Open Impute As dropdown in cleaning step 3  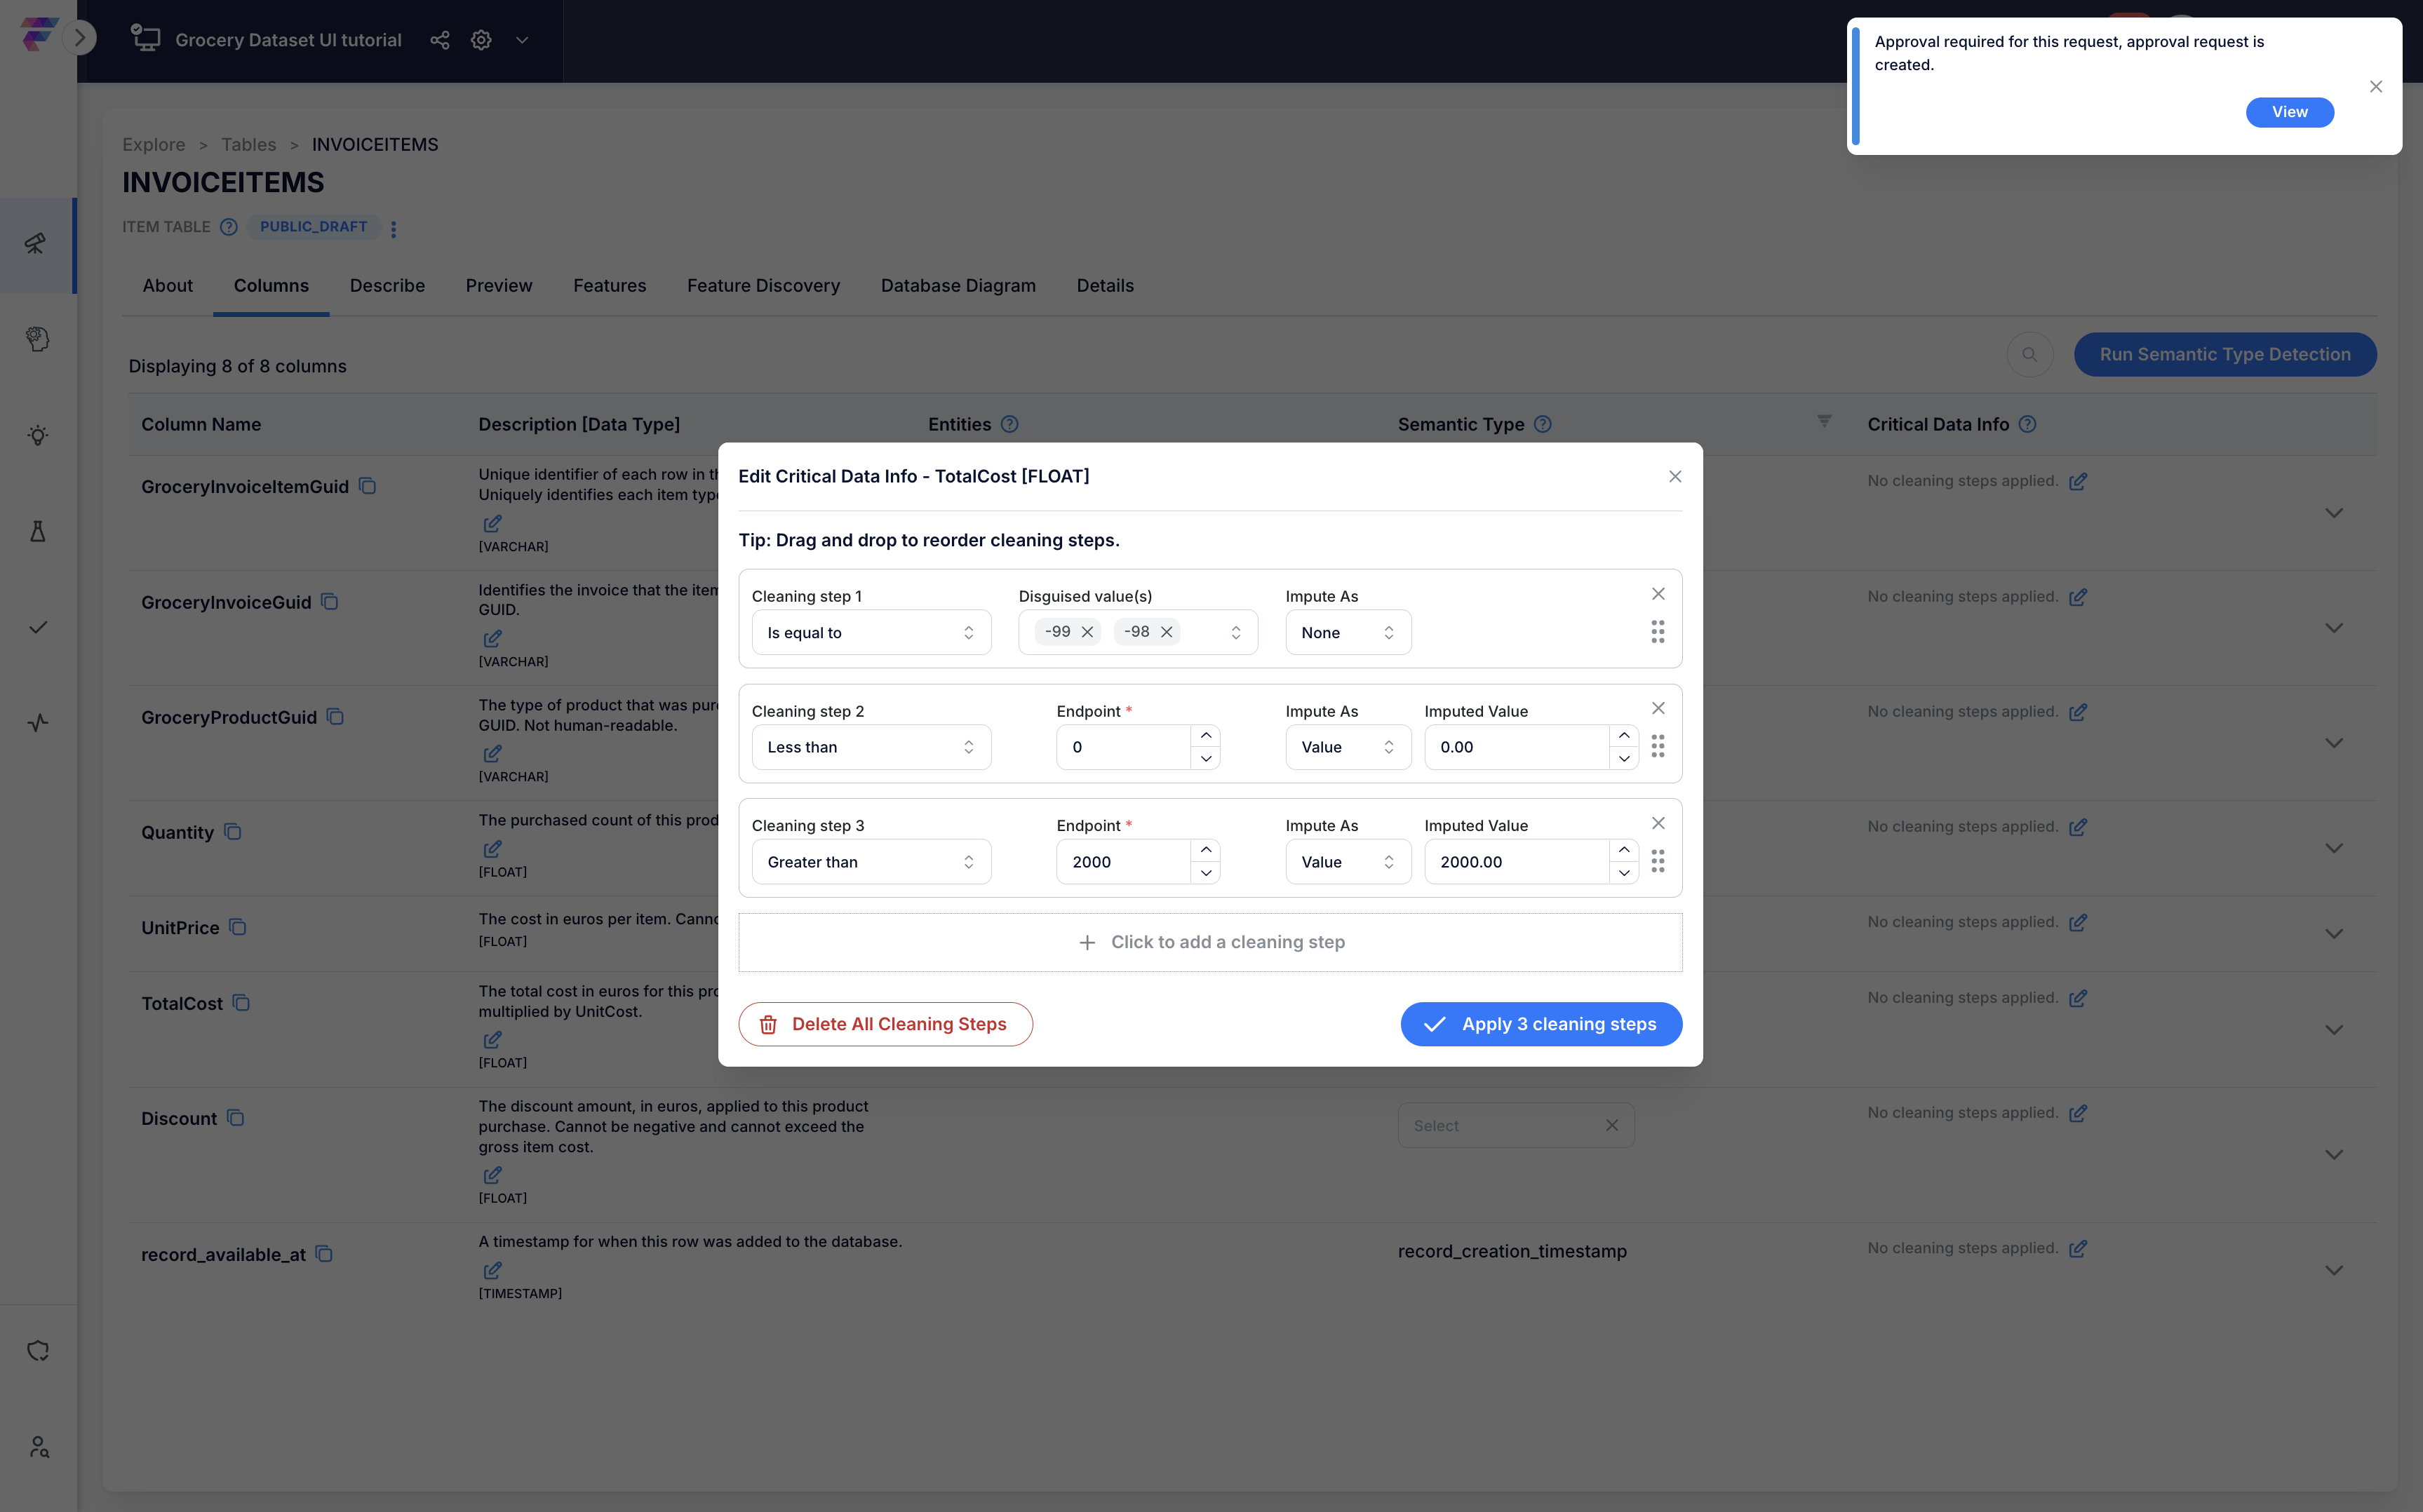coord(1348,862)
